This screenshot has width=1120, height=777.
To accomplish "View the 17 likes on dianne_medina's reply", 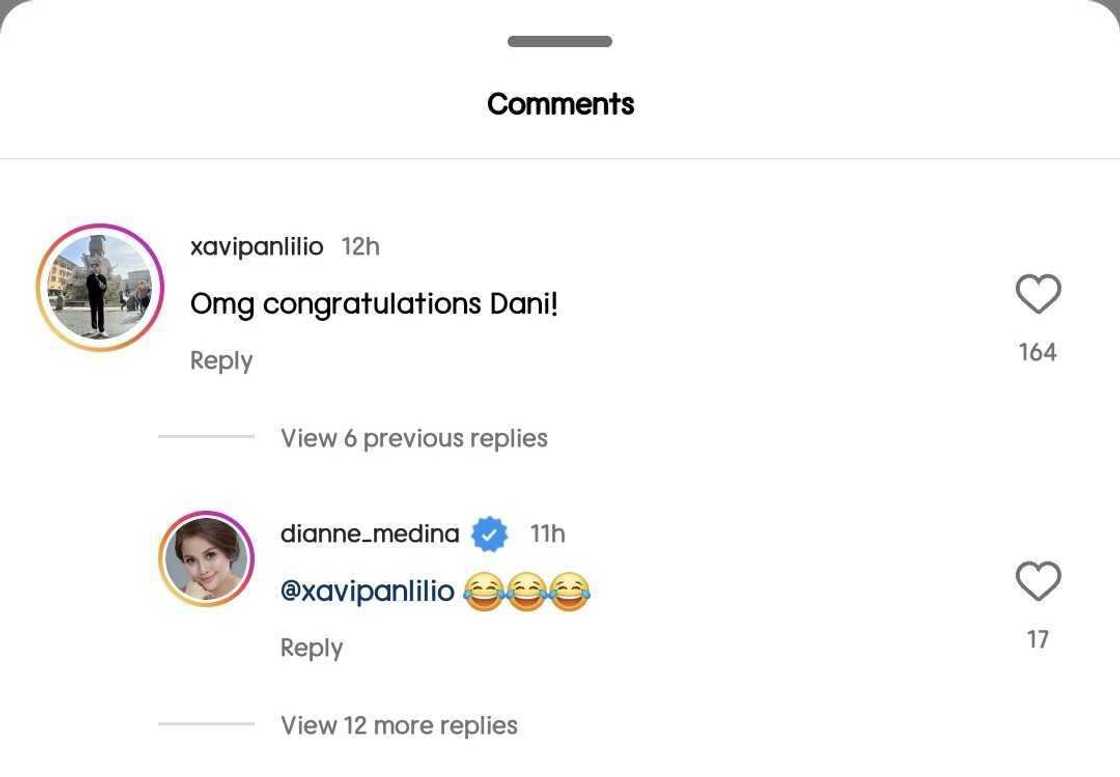I will 1037,639.
